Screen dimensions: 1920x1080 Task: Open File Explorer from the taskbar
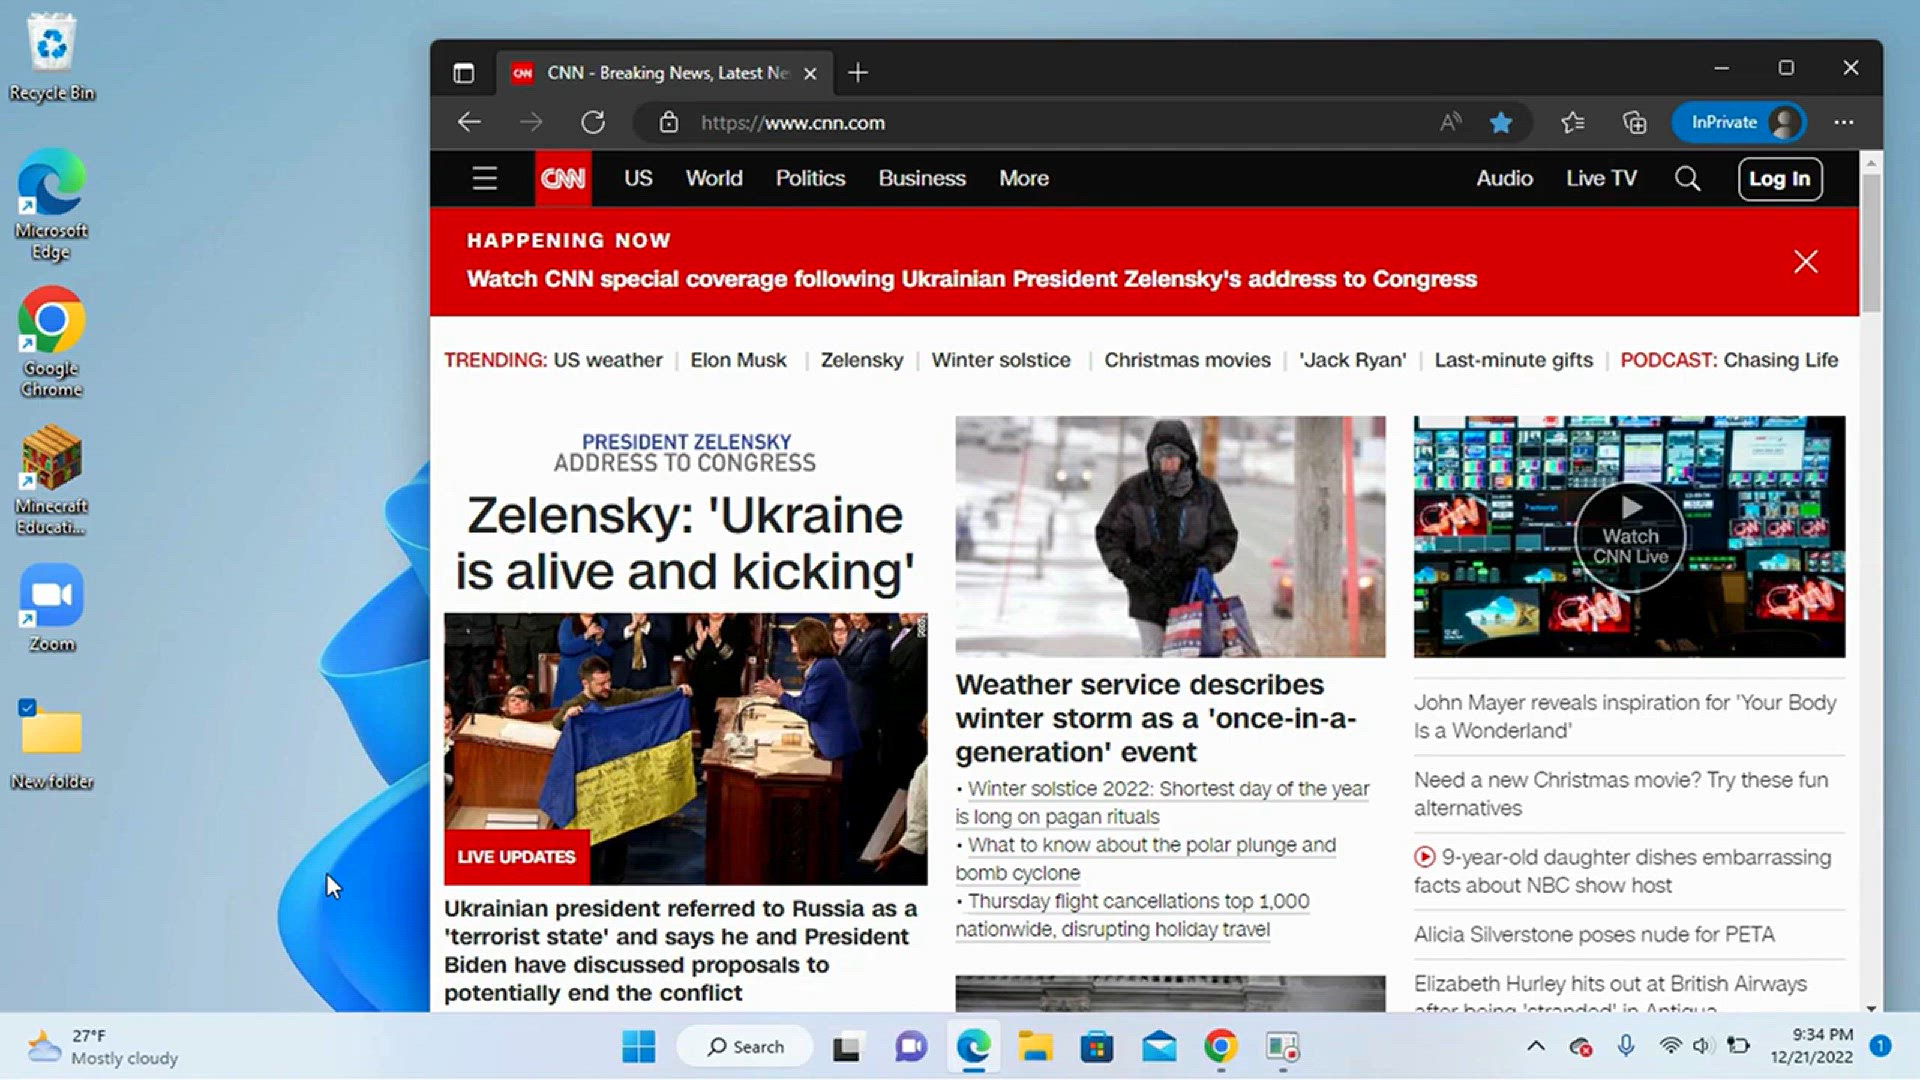(1035, 1047)
